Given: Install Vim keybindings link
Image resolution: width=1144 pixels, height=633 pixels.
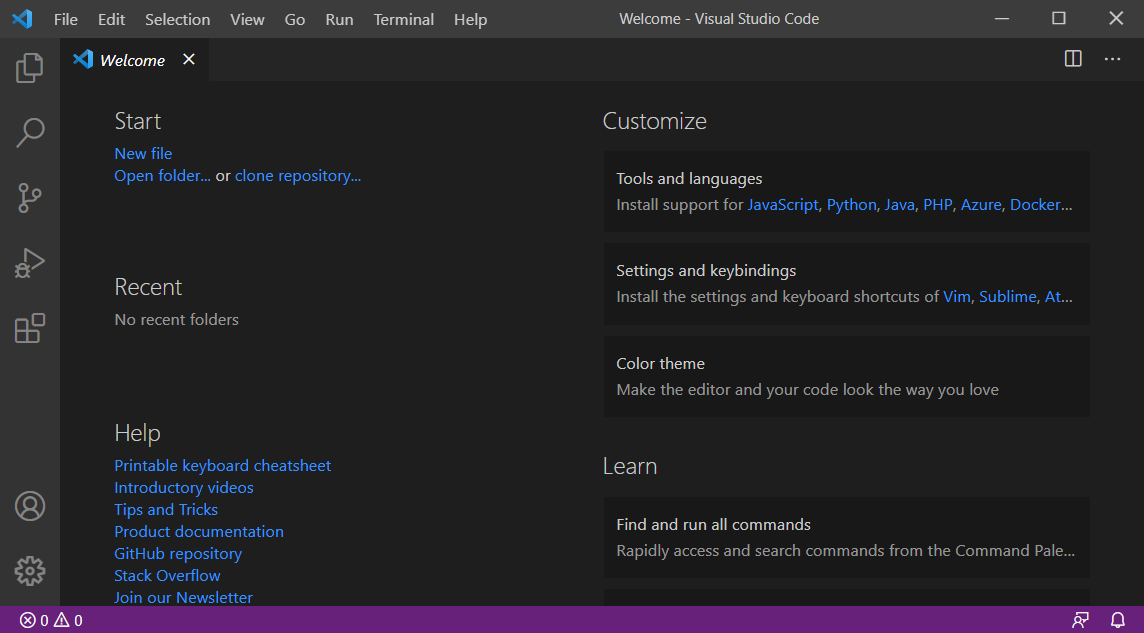Looking at the screenshot, I should pos(956,297).
